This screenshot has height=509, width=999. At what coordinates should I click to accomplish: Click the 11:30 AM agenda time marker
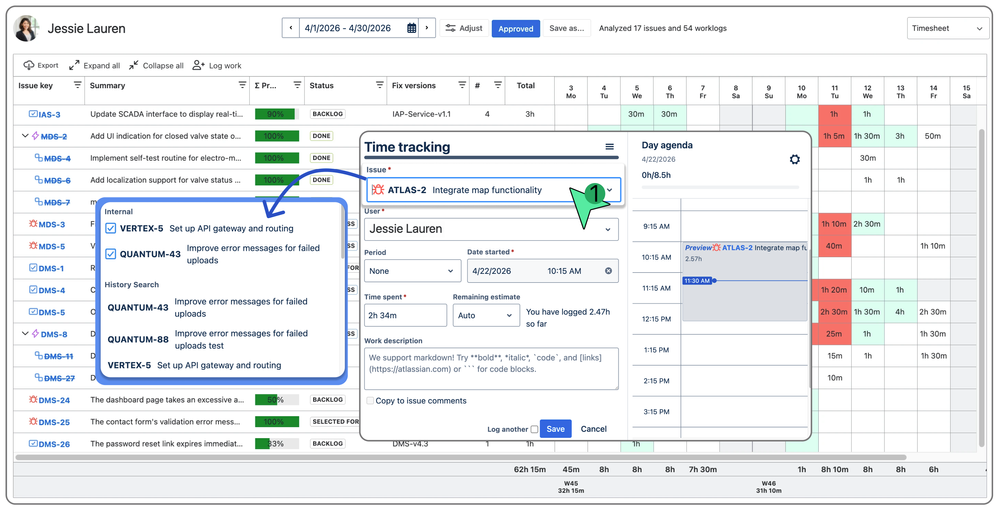click(x=696, y=280)
